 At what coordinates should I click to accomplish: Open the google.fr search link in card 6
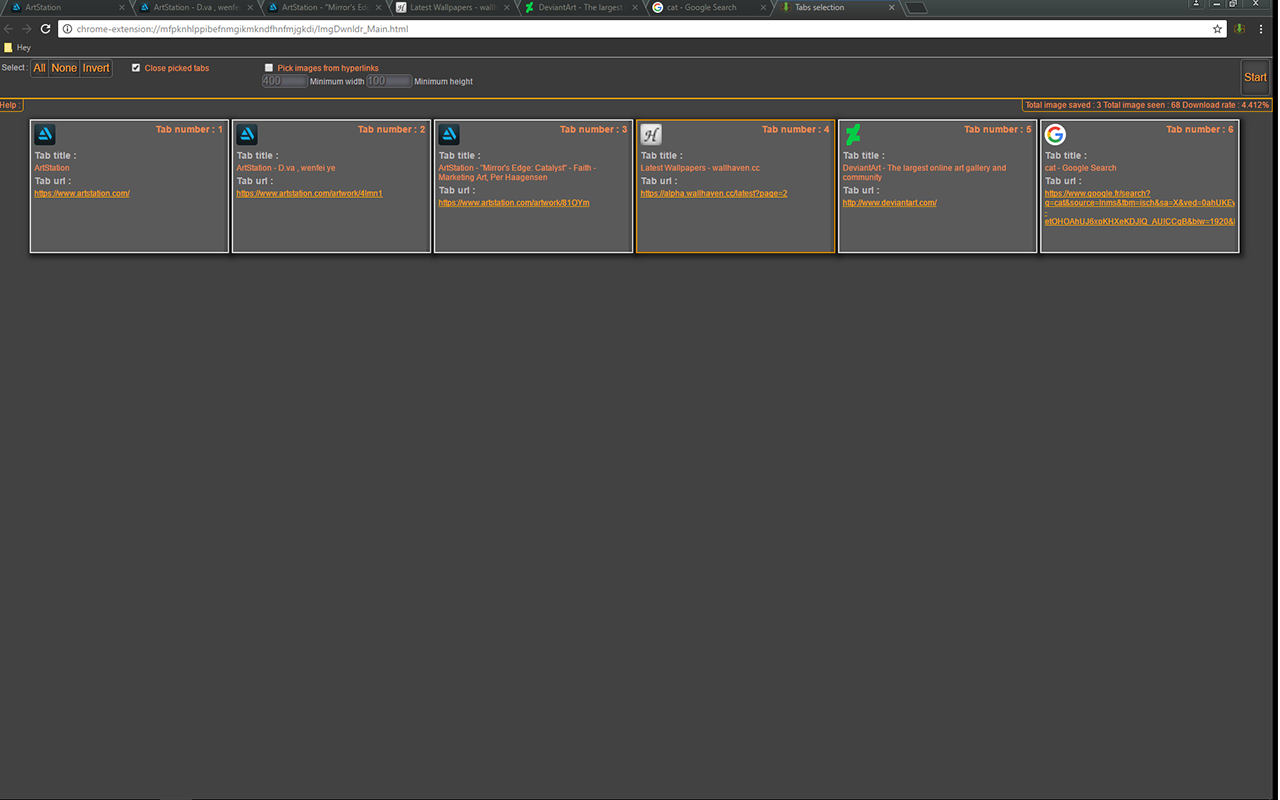tap(1139, 207)
